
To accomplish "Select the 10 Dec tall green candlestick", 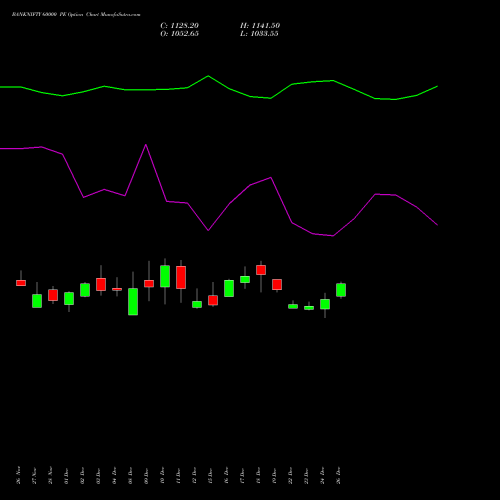I will (x=165, y=276).
